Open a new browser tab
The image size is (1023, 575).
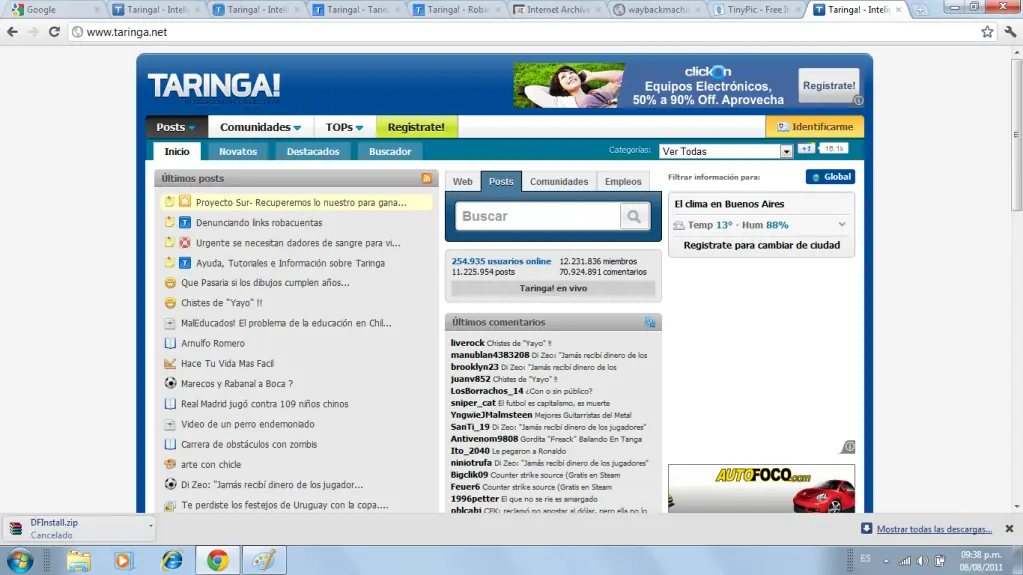click(920, 10)
